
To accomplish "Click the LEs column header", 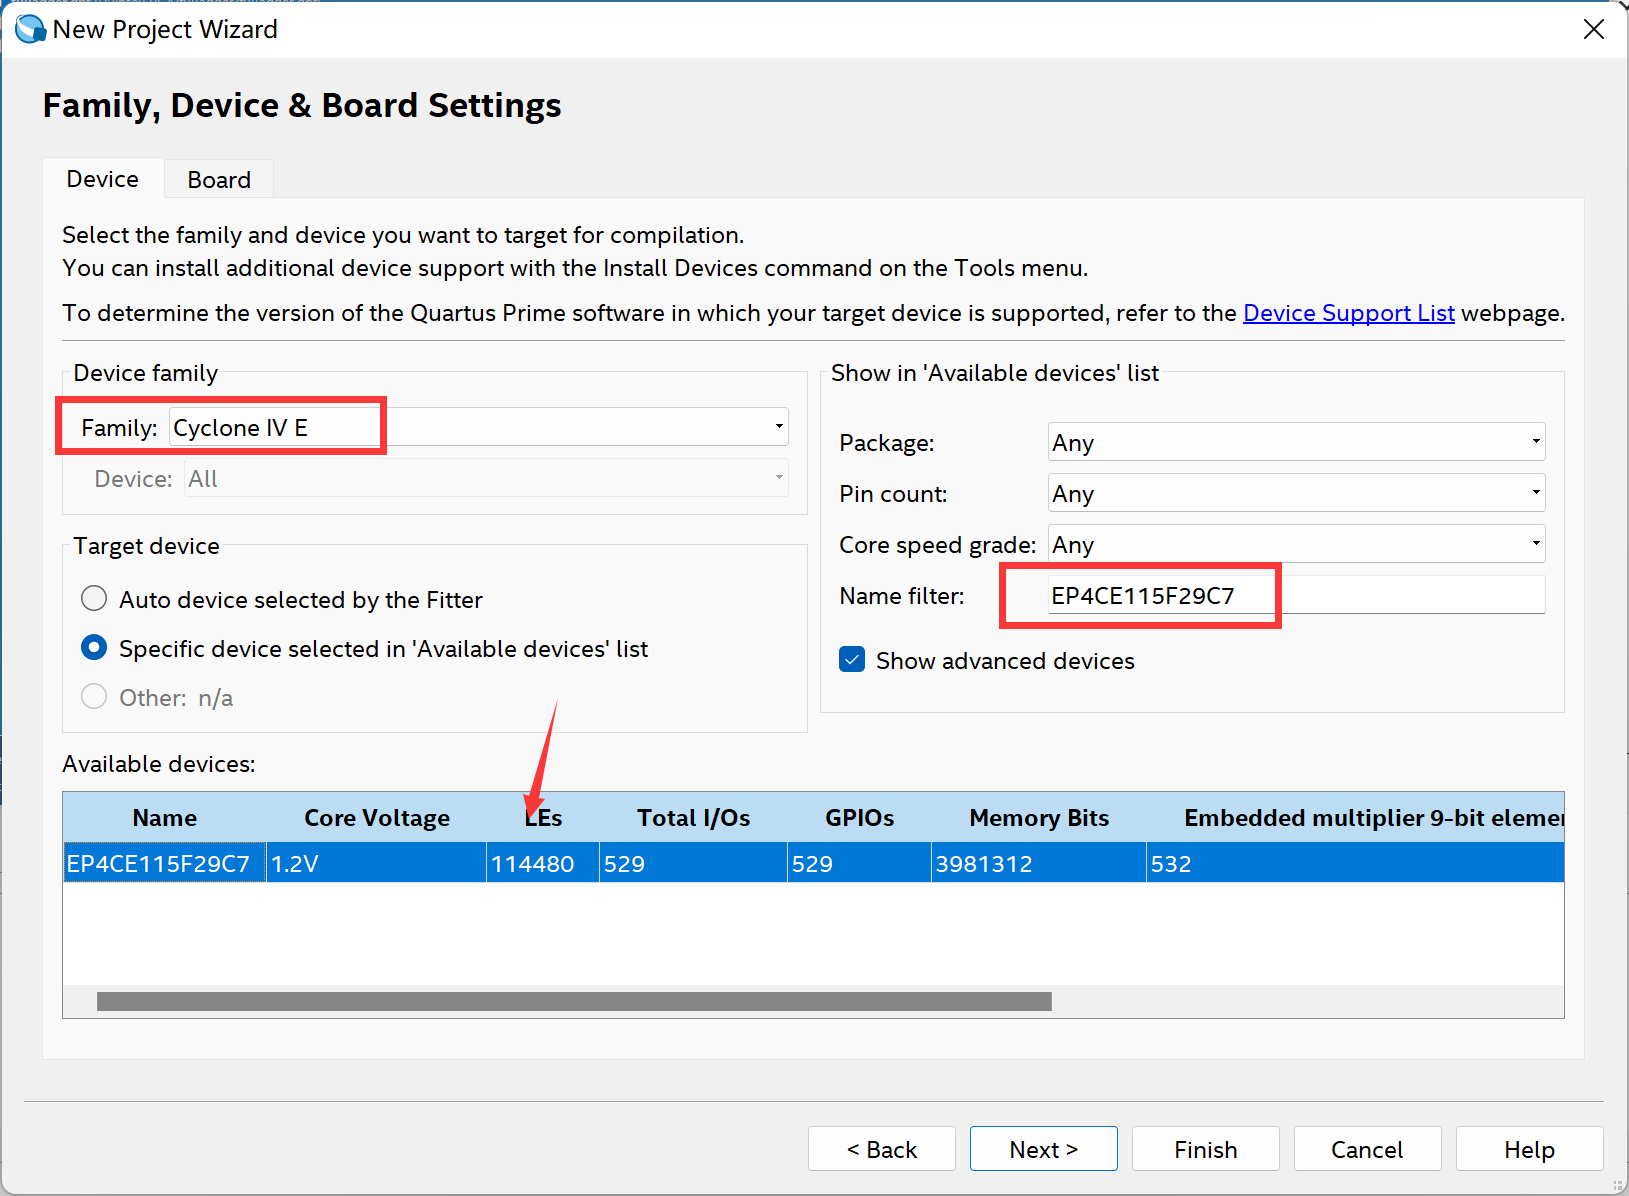I will (x=543, y=817).
